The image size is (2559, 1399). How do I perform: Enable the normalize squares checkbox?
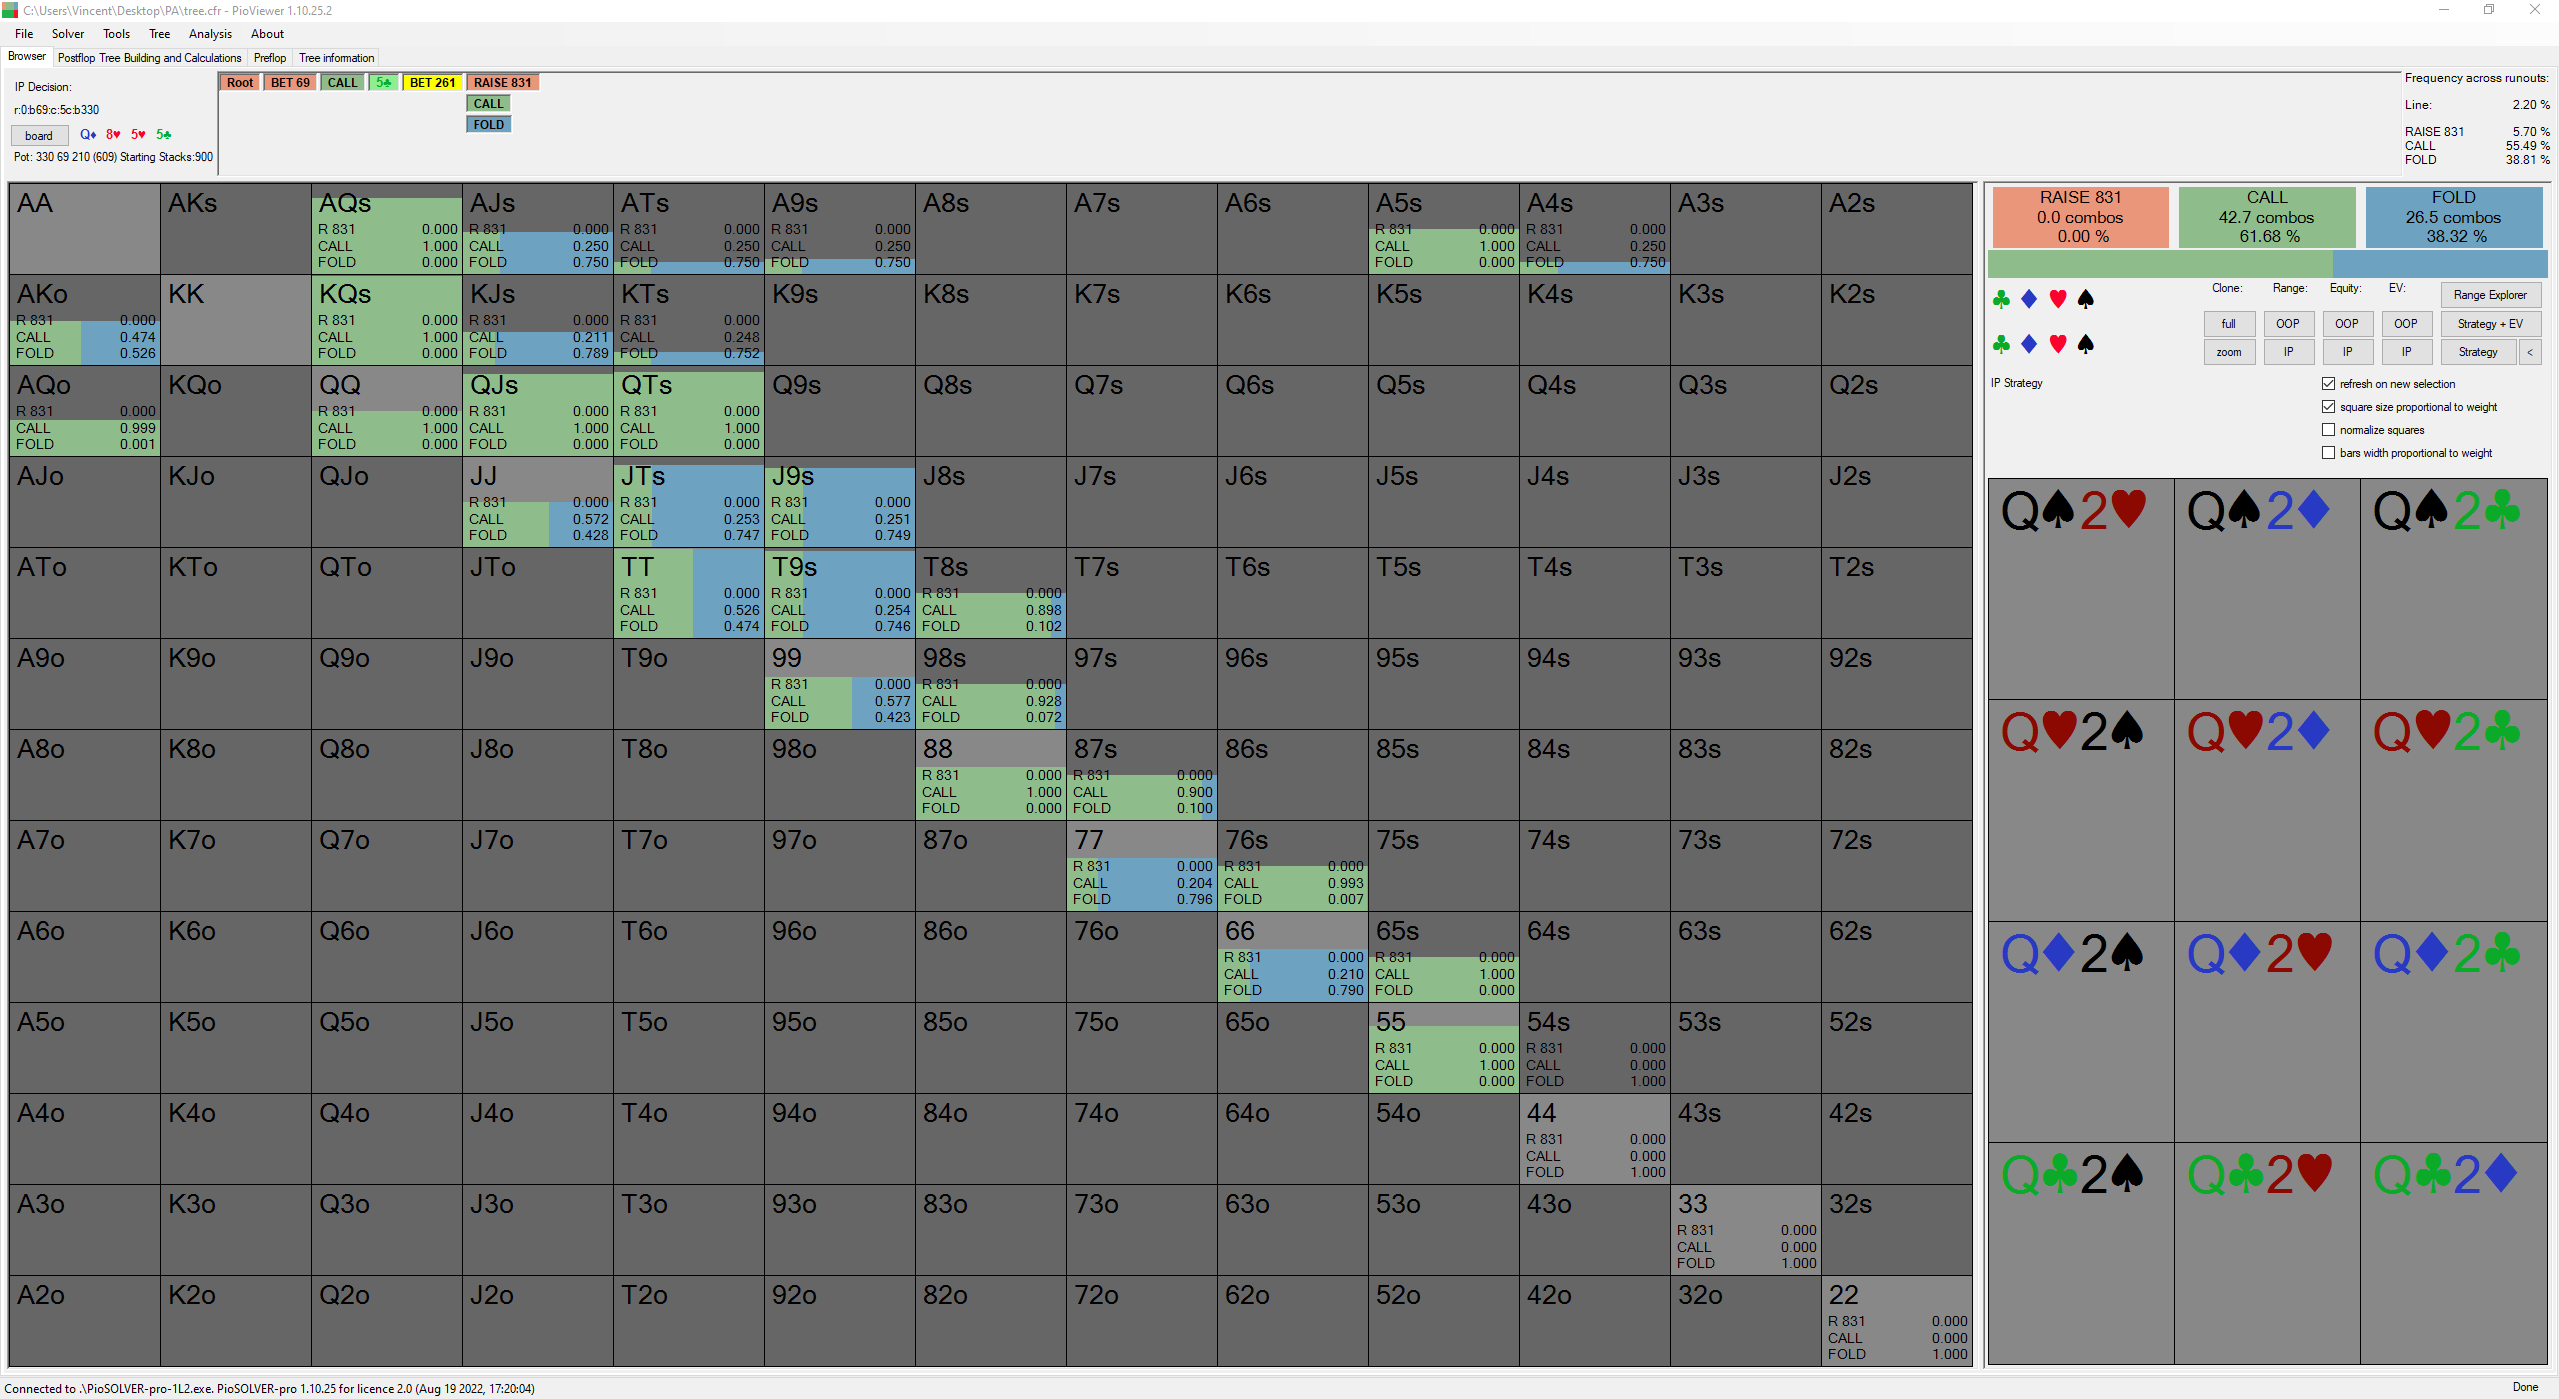[2329, 430]
